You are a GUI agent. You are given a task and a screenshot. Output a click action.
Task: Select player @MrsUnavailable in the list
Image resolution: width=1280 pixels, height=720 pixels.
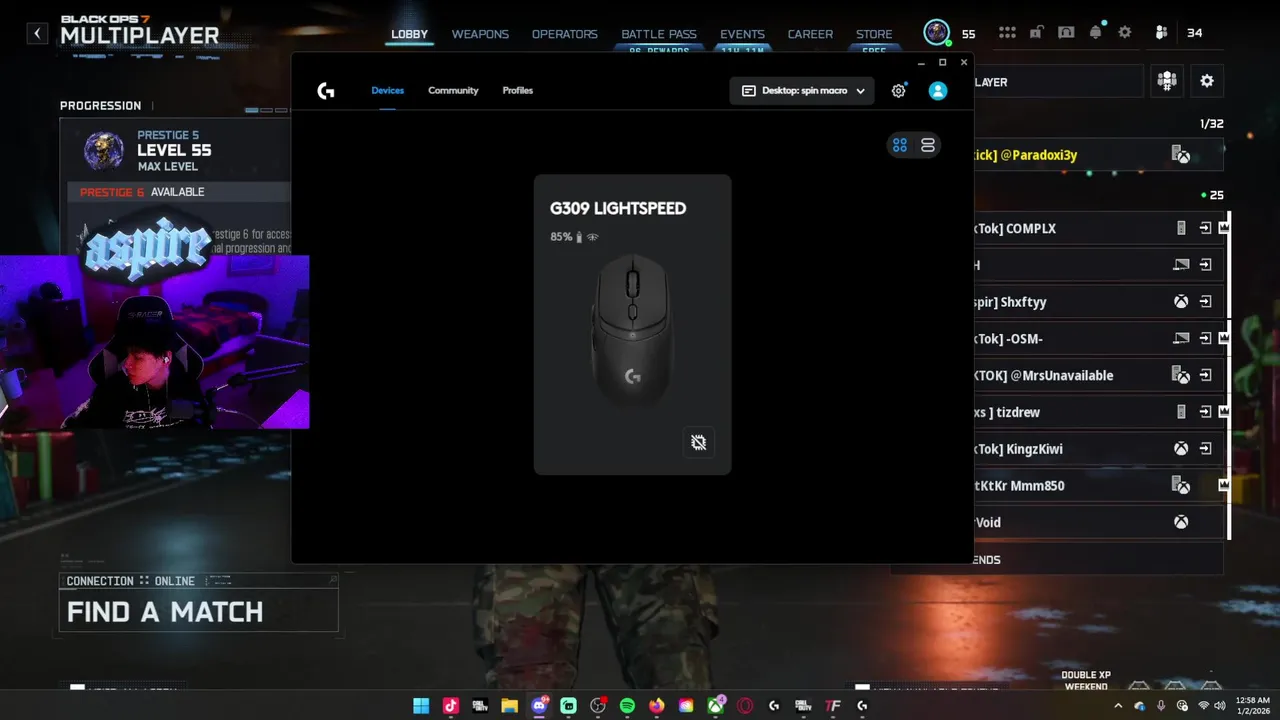1098,375
